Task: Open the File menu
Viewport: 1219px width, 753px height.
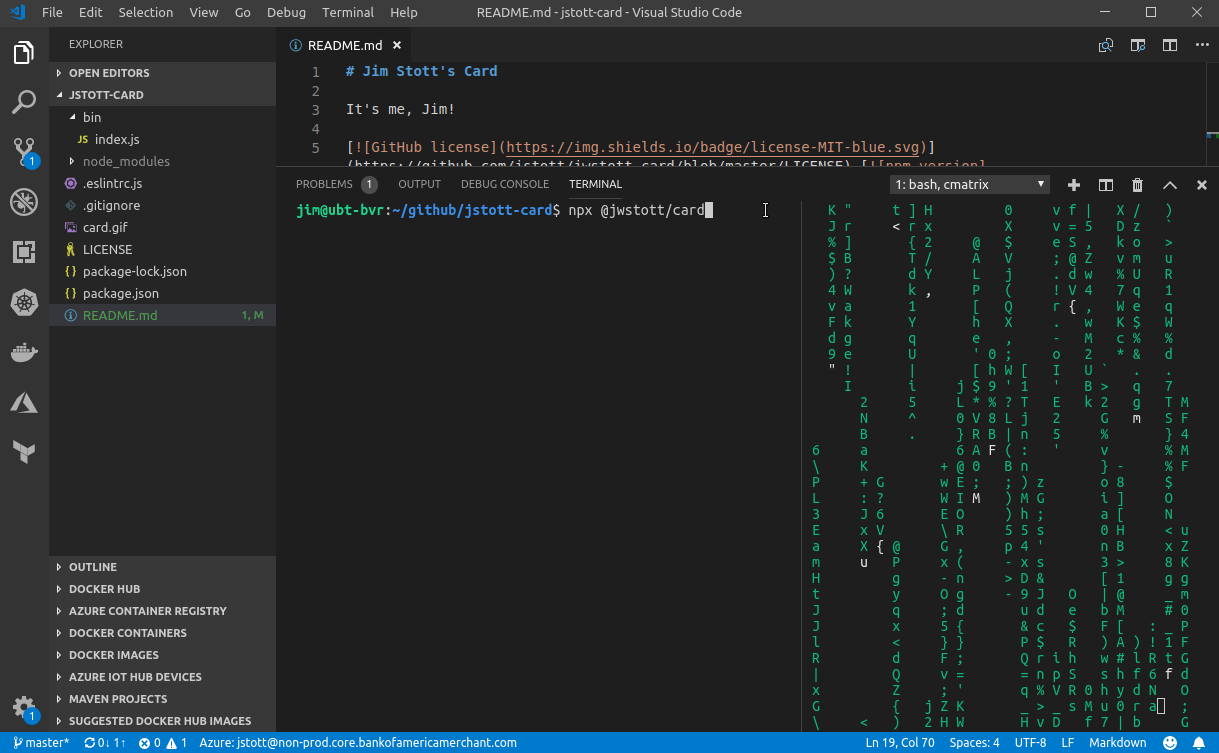Action: point(52,13)
